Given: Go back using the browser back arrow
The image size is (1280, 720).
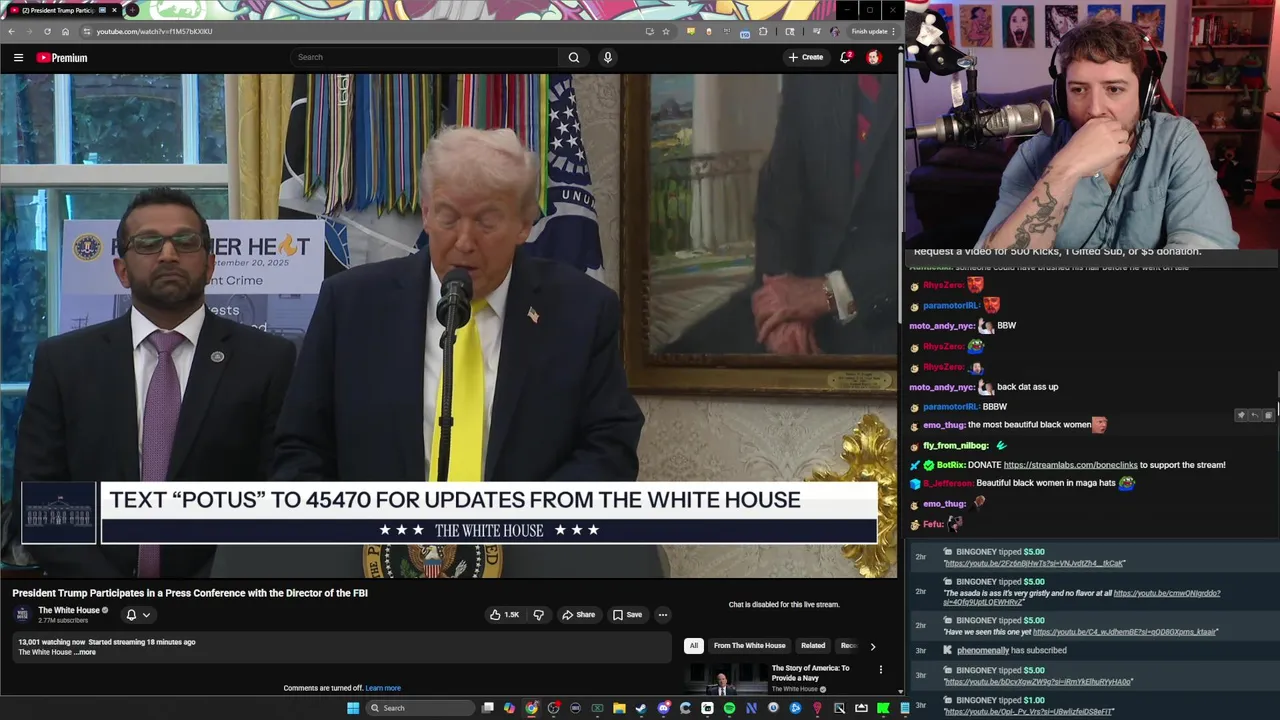Looking at the screenshot, I should pyautogui.click(x=11, y=31).
